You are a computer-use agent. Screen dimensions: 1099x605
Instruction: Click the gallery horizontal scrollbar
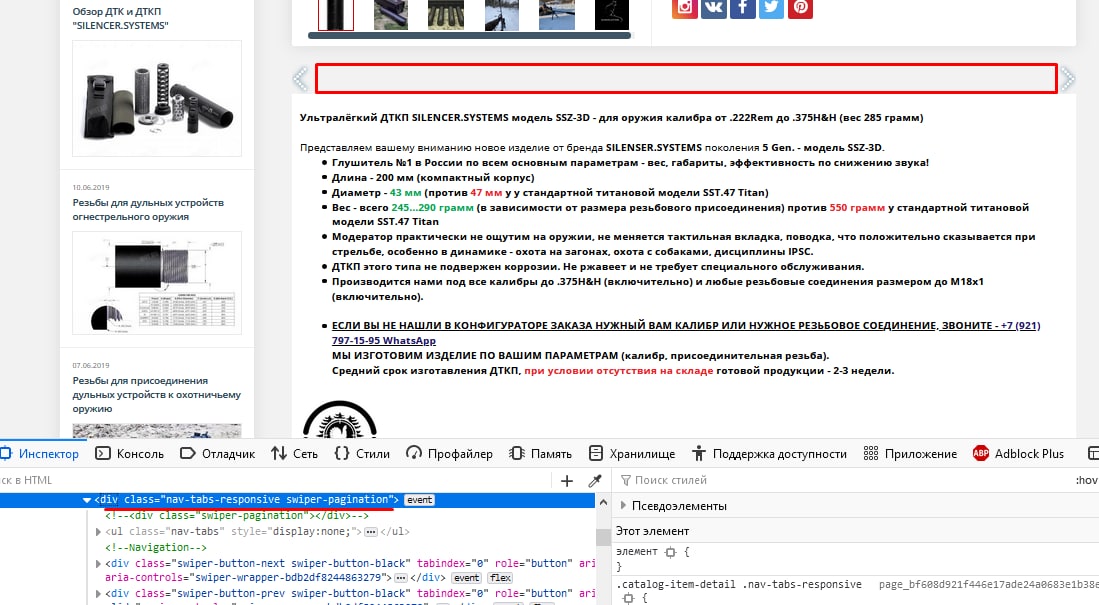tap(470, 36)
